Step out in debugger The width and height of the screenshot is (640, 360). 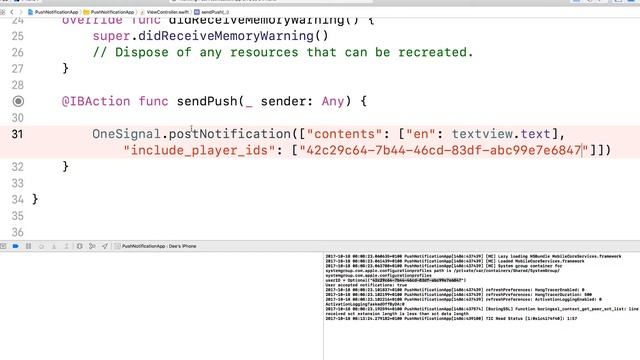pyautogui.click(x=66, y=246)
